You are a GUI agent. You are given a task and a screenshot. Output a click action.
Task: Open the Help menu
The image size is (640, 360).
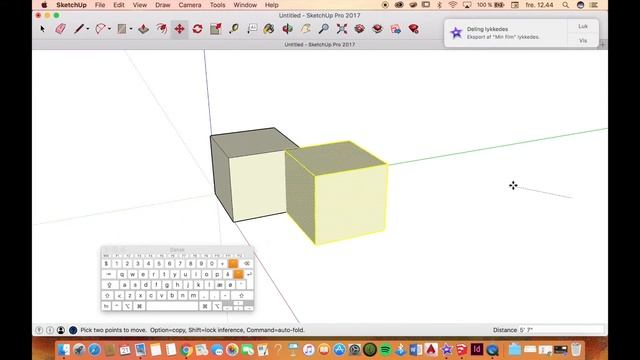click(271, 5)
